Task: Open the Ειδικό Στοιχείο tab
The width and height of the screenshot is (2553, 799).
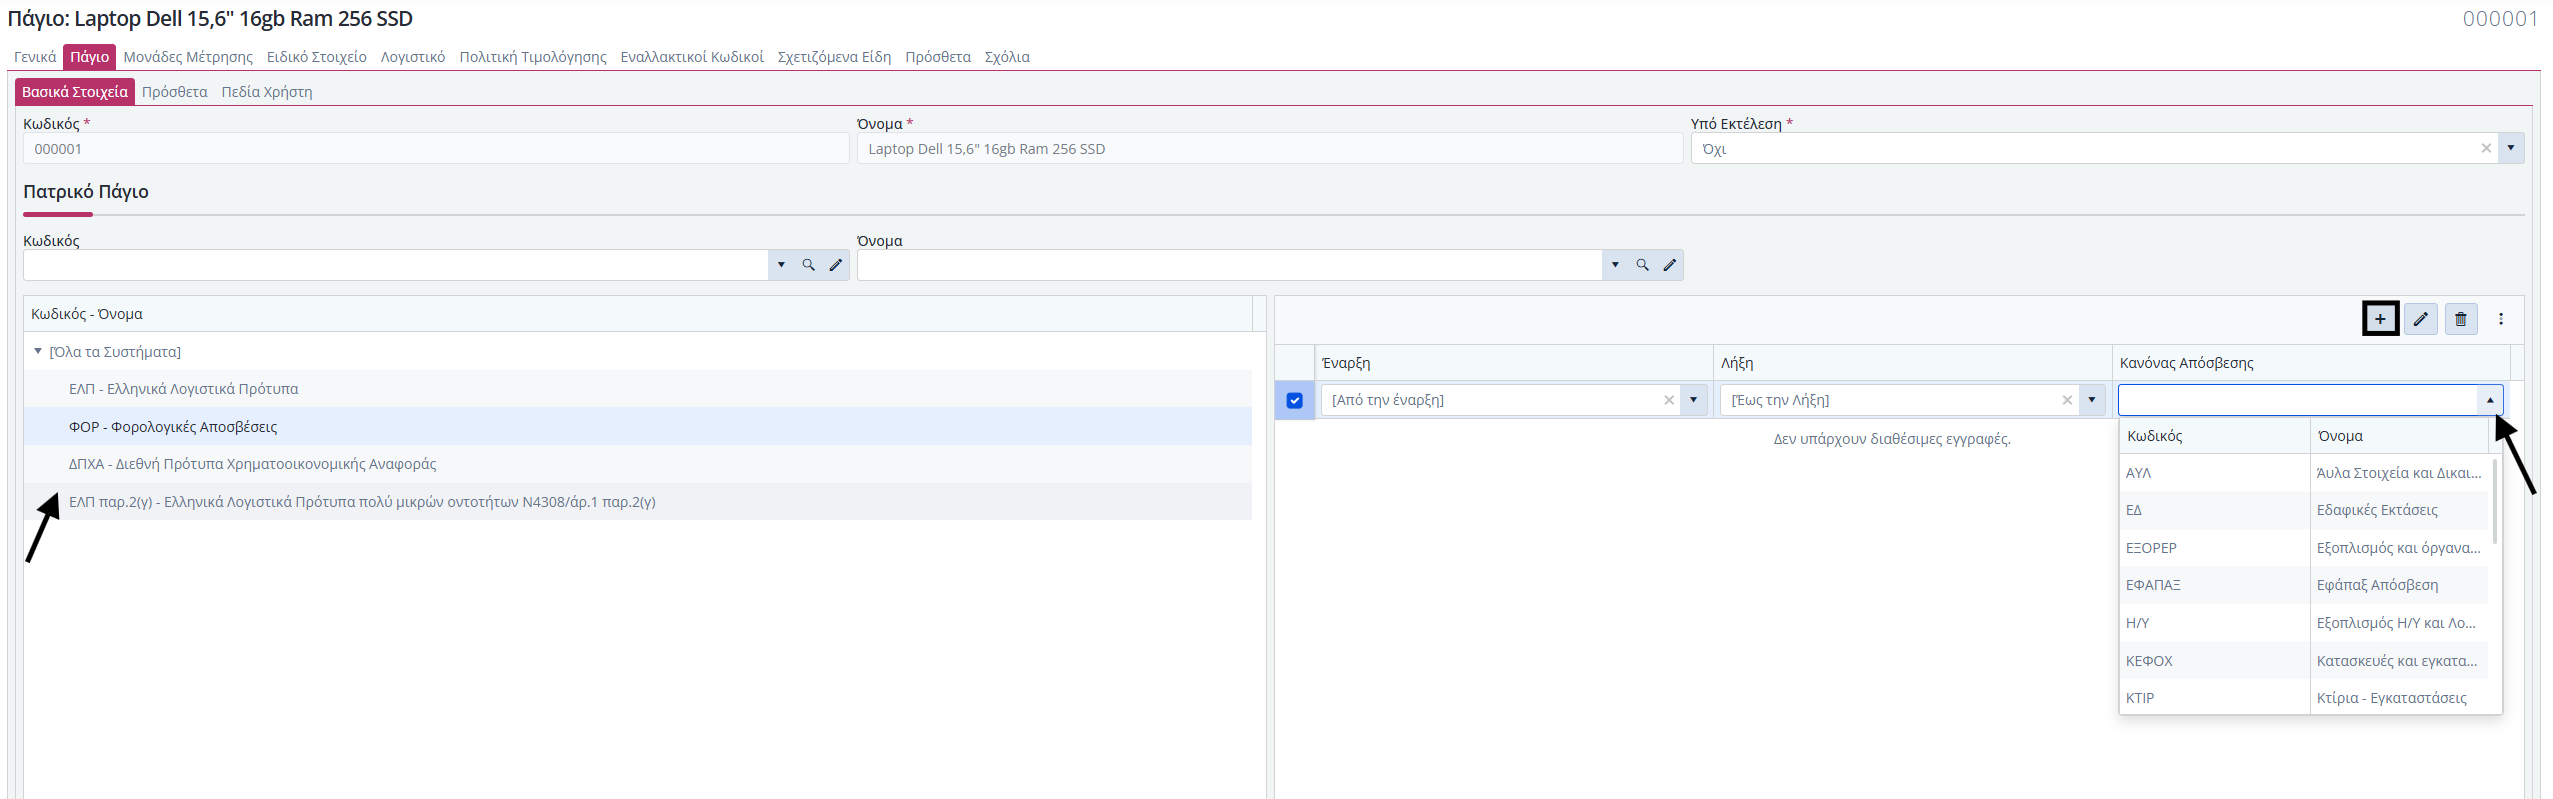Action: pos(317,57)
